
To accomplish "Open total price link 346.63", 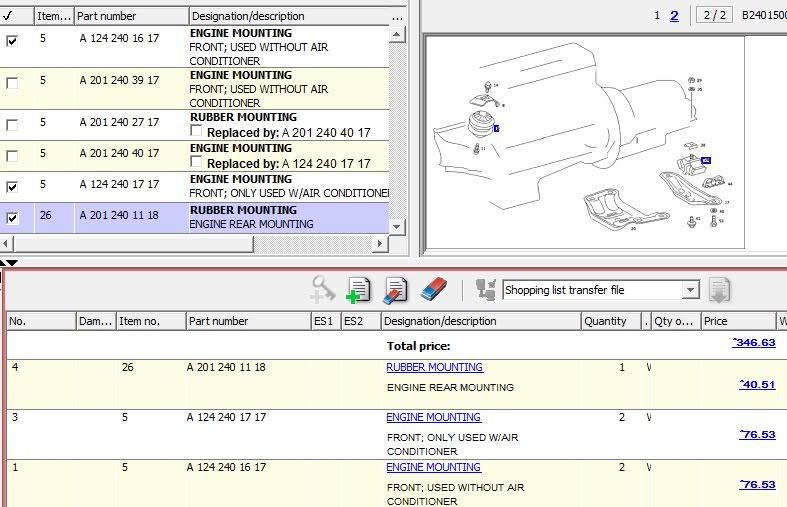I will [754, 343].
